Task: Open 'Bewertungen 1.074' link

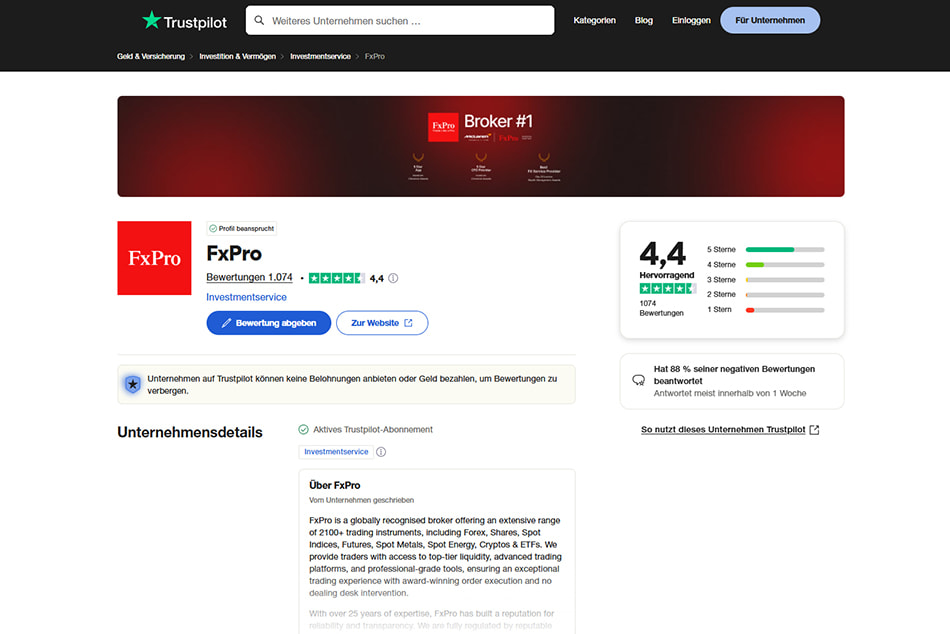Action: coord(249,278)
